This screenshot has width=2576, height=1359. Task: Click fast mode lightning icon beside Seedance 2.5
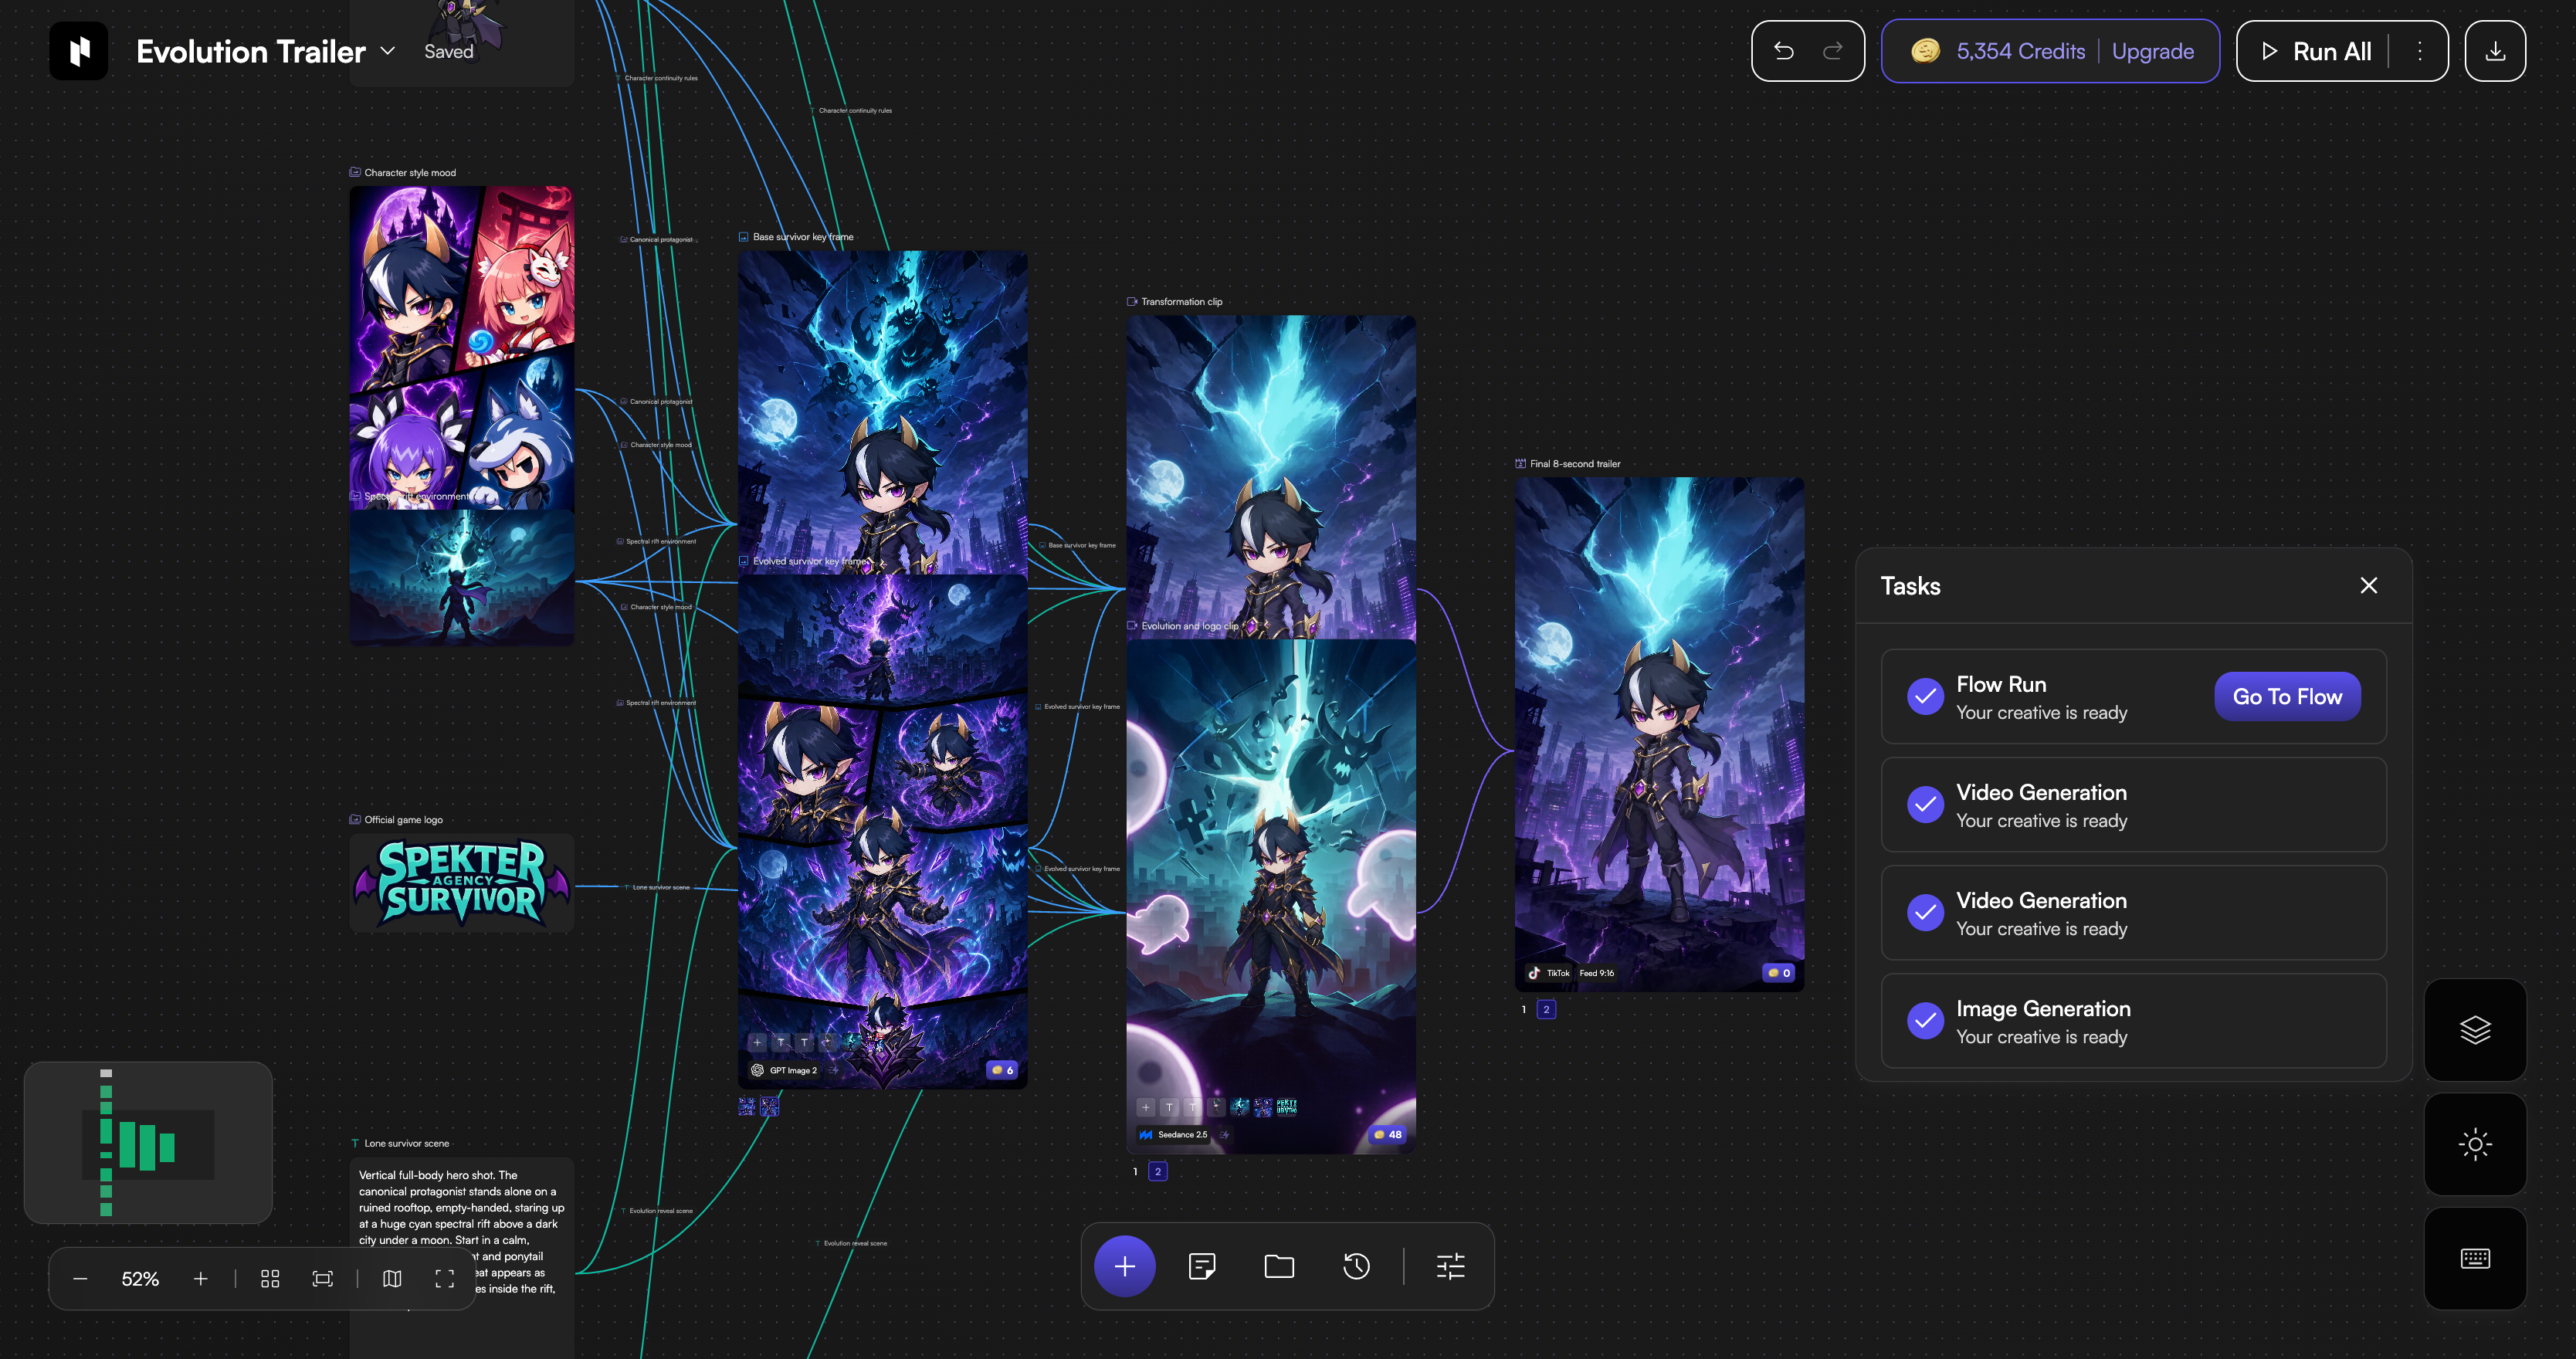click(1224, 1135)
